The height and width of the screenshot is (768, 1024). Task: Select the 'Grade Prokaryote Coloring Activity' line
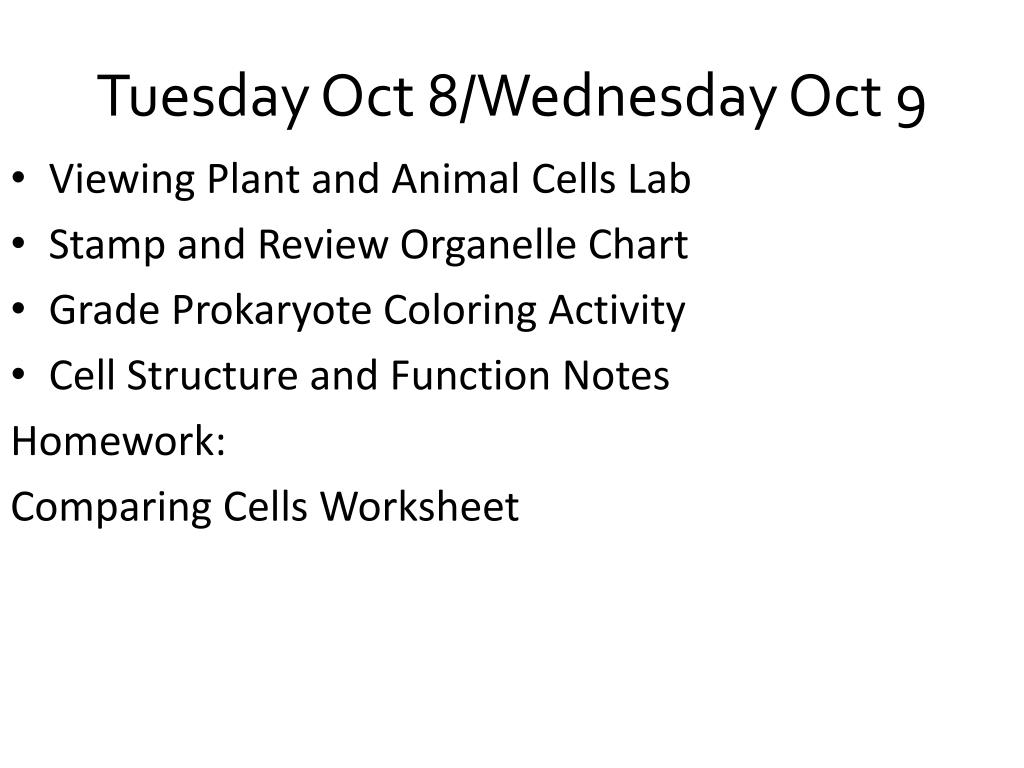click(367, 310)
